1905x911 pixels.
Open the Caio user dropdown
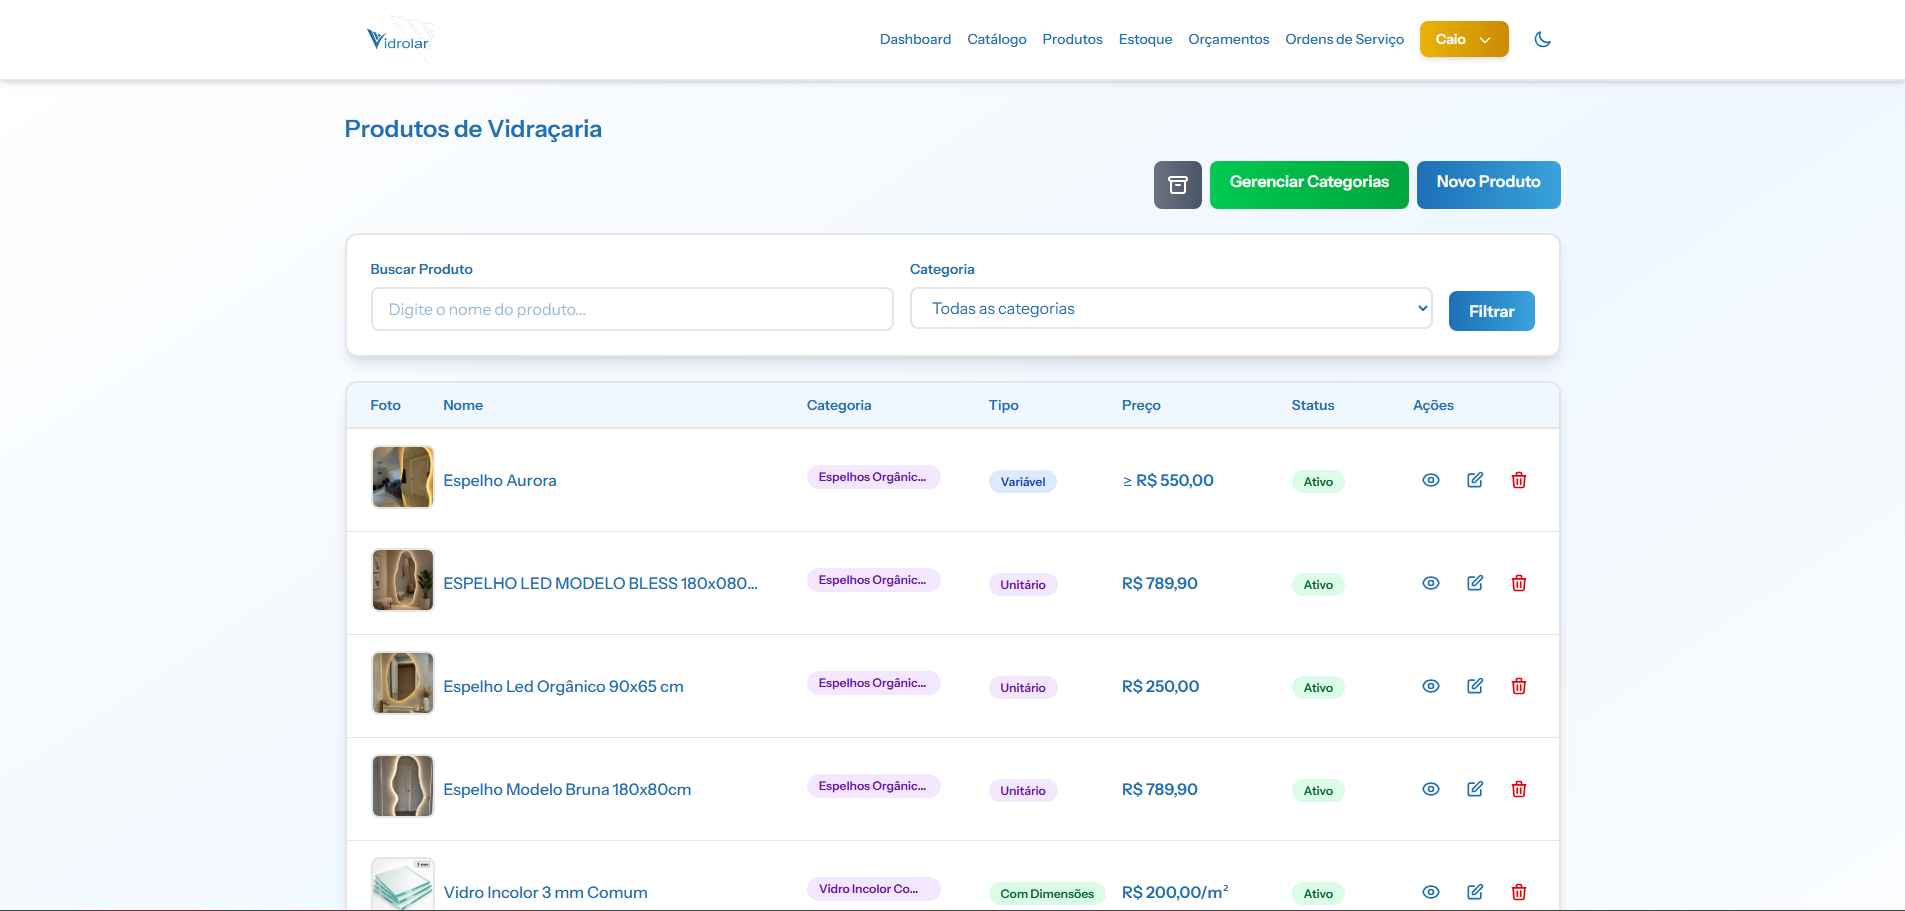pos(1464,39)
